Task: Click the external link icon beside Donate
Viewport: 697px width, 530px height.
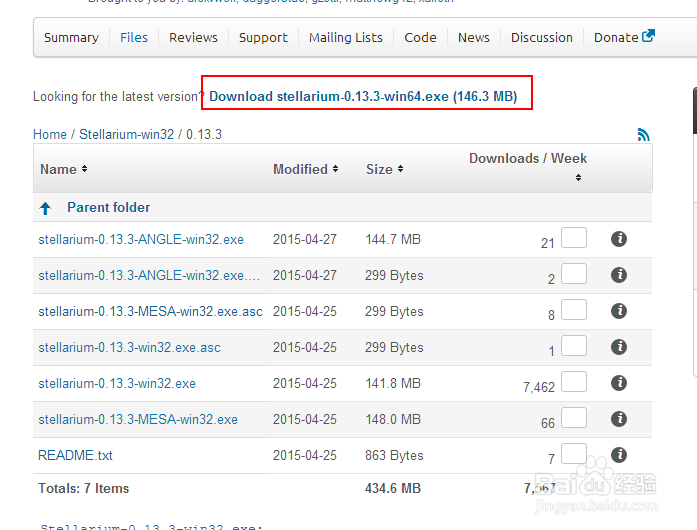Action: pos(649,36)
